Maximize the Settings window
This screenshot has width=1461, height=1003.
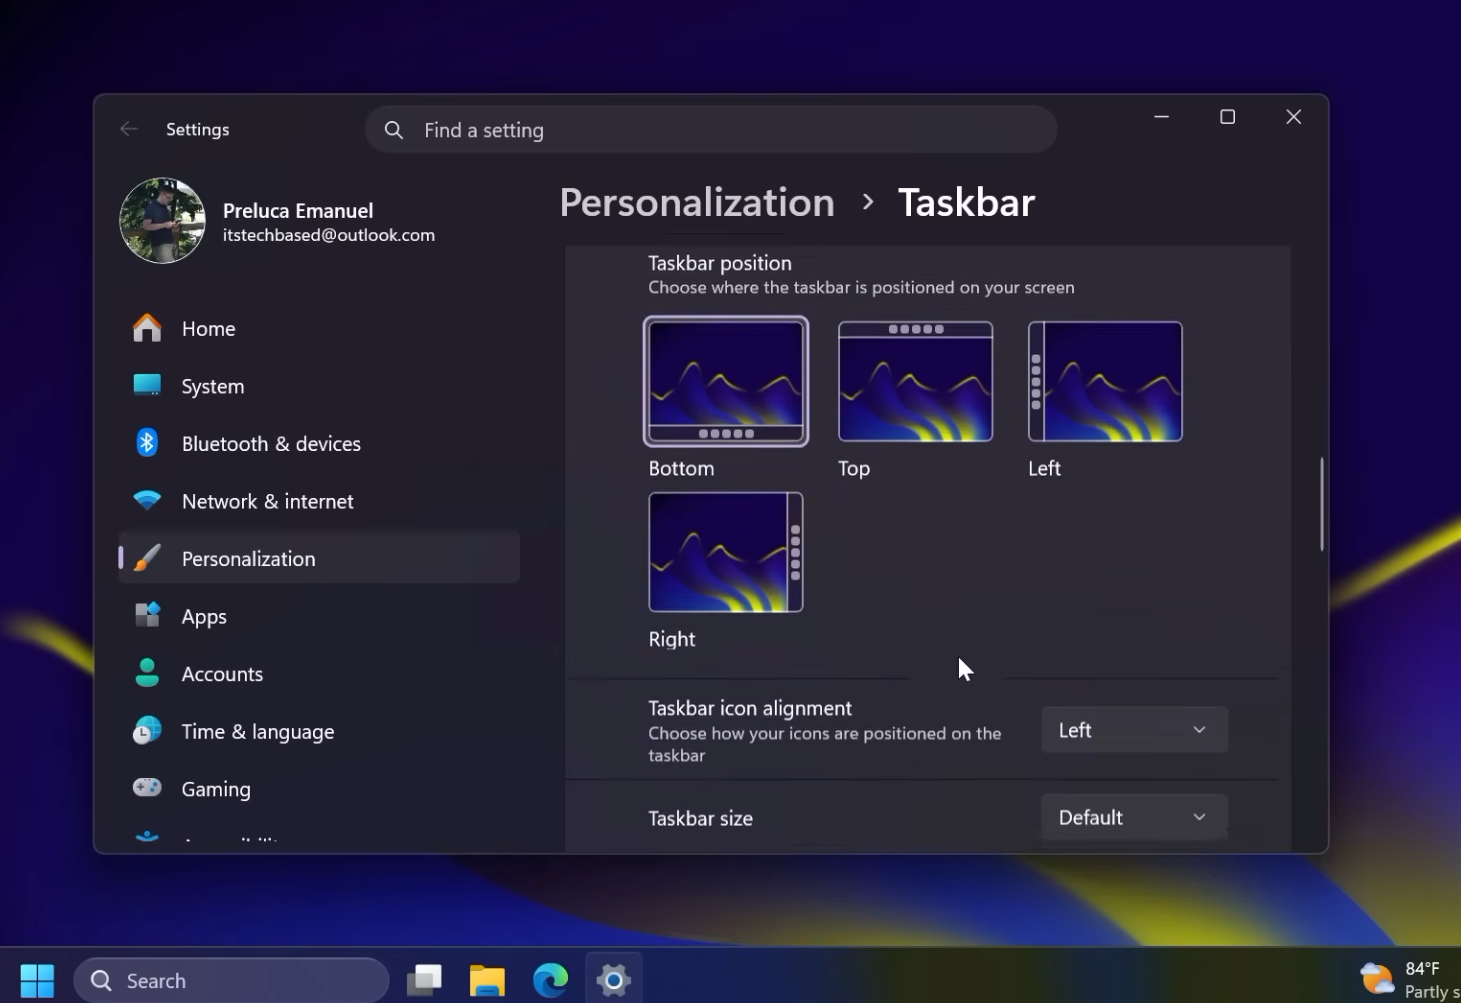1227,117
